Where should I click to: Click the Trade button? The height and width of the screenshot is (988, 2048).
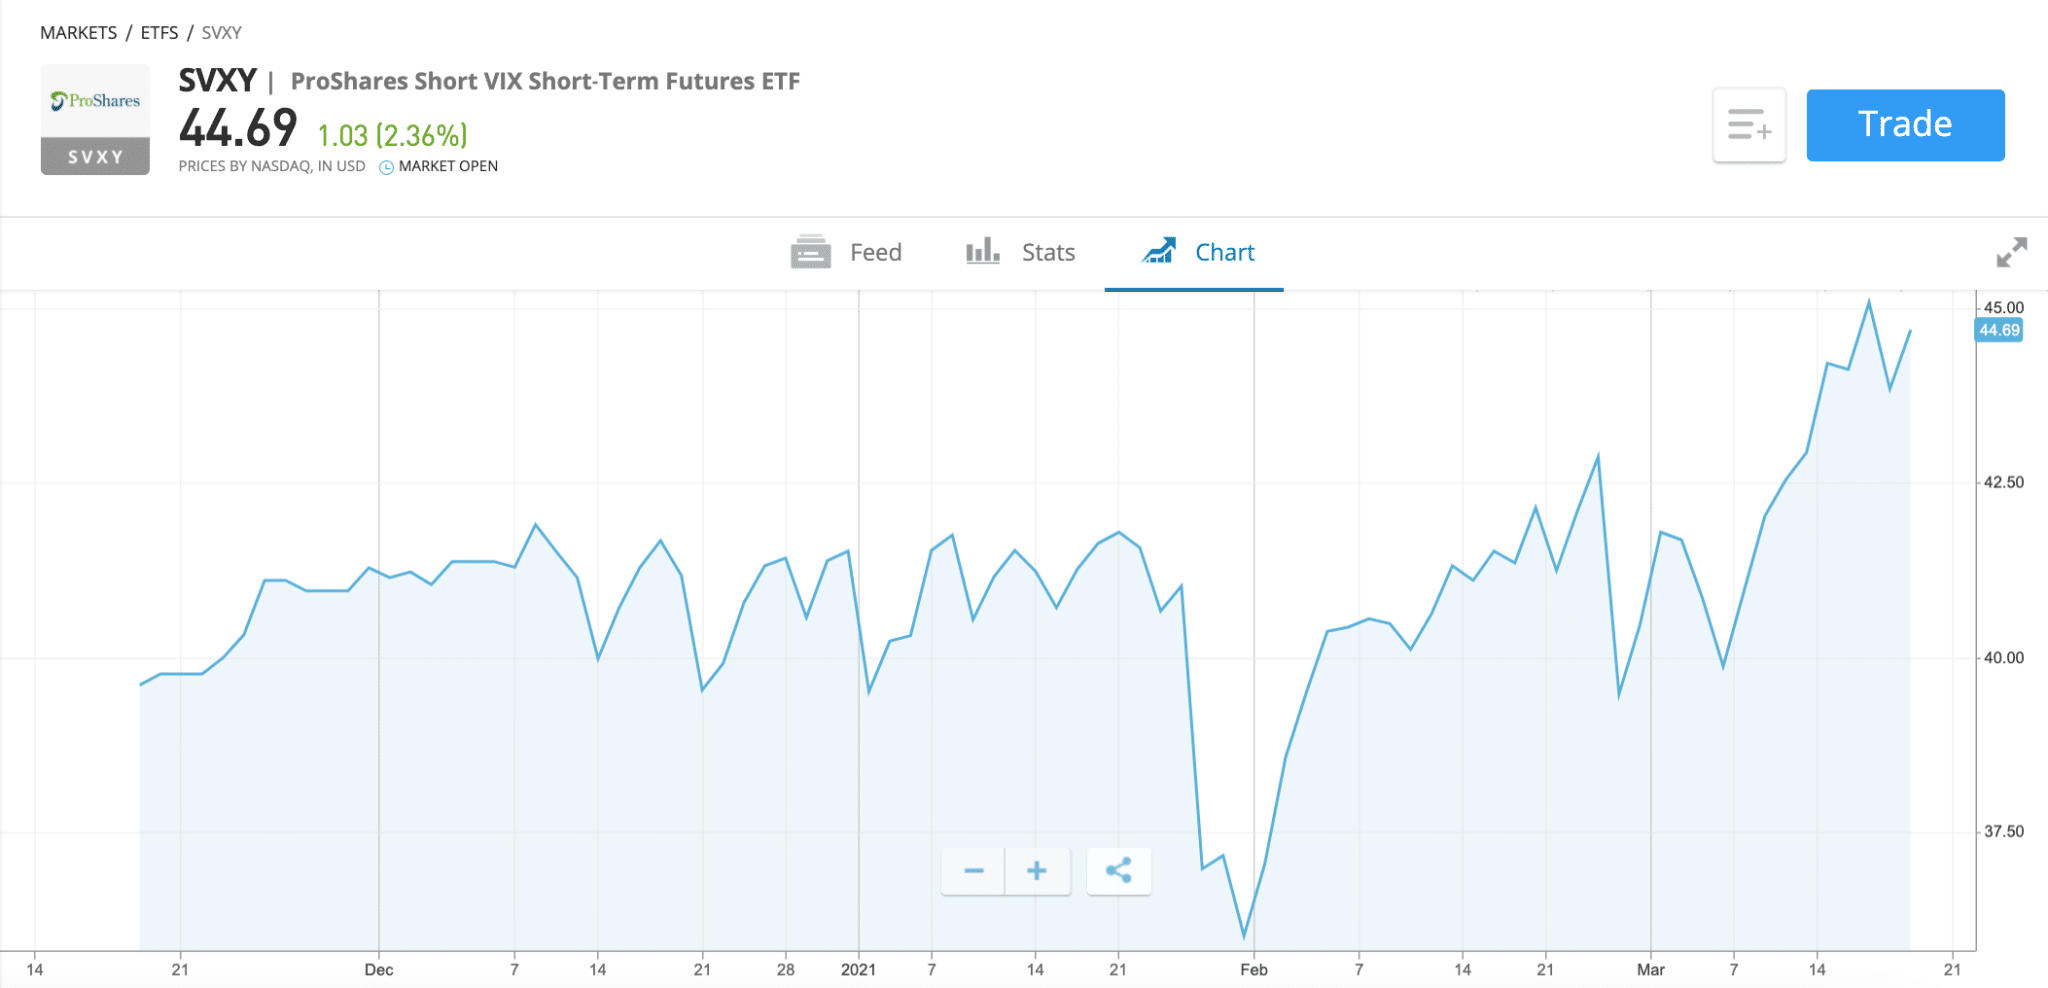tap(1905, 125)
